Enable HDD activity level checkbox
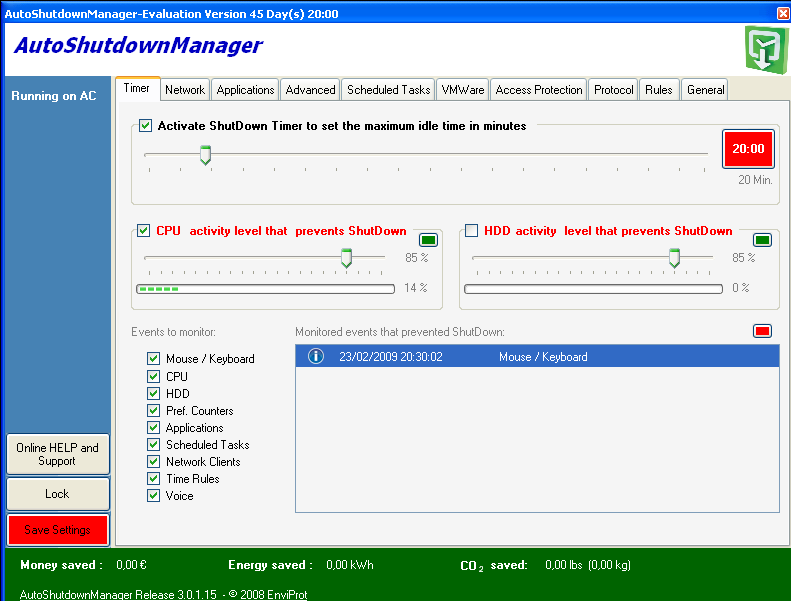This screenshot has width=791, height=601. (472, 231)
